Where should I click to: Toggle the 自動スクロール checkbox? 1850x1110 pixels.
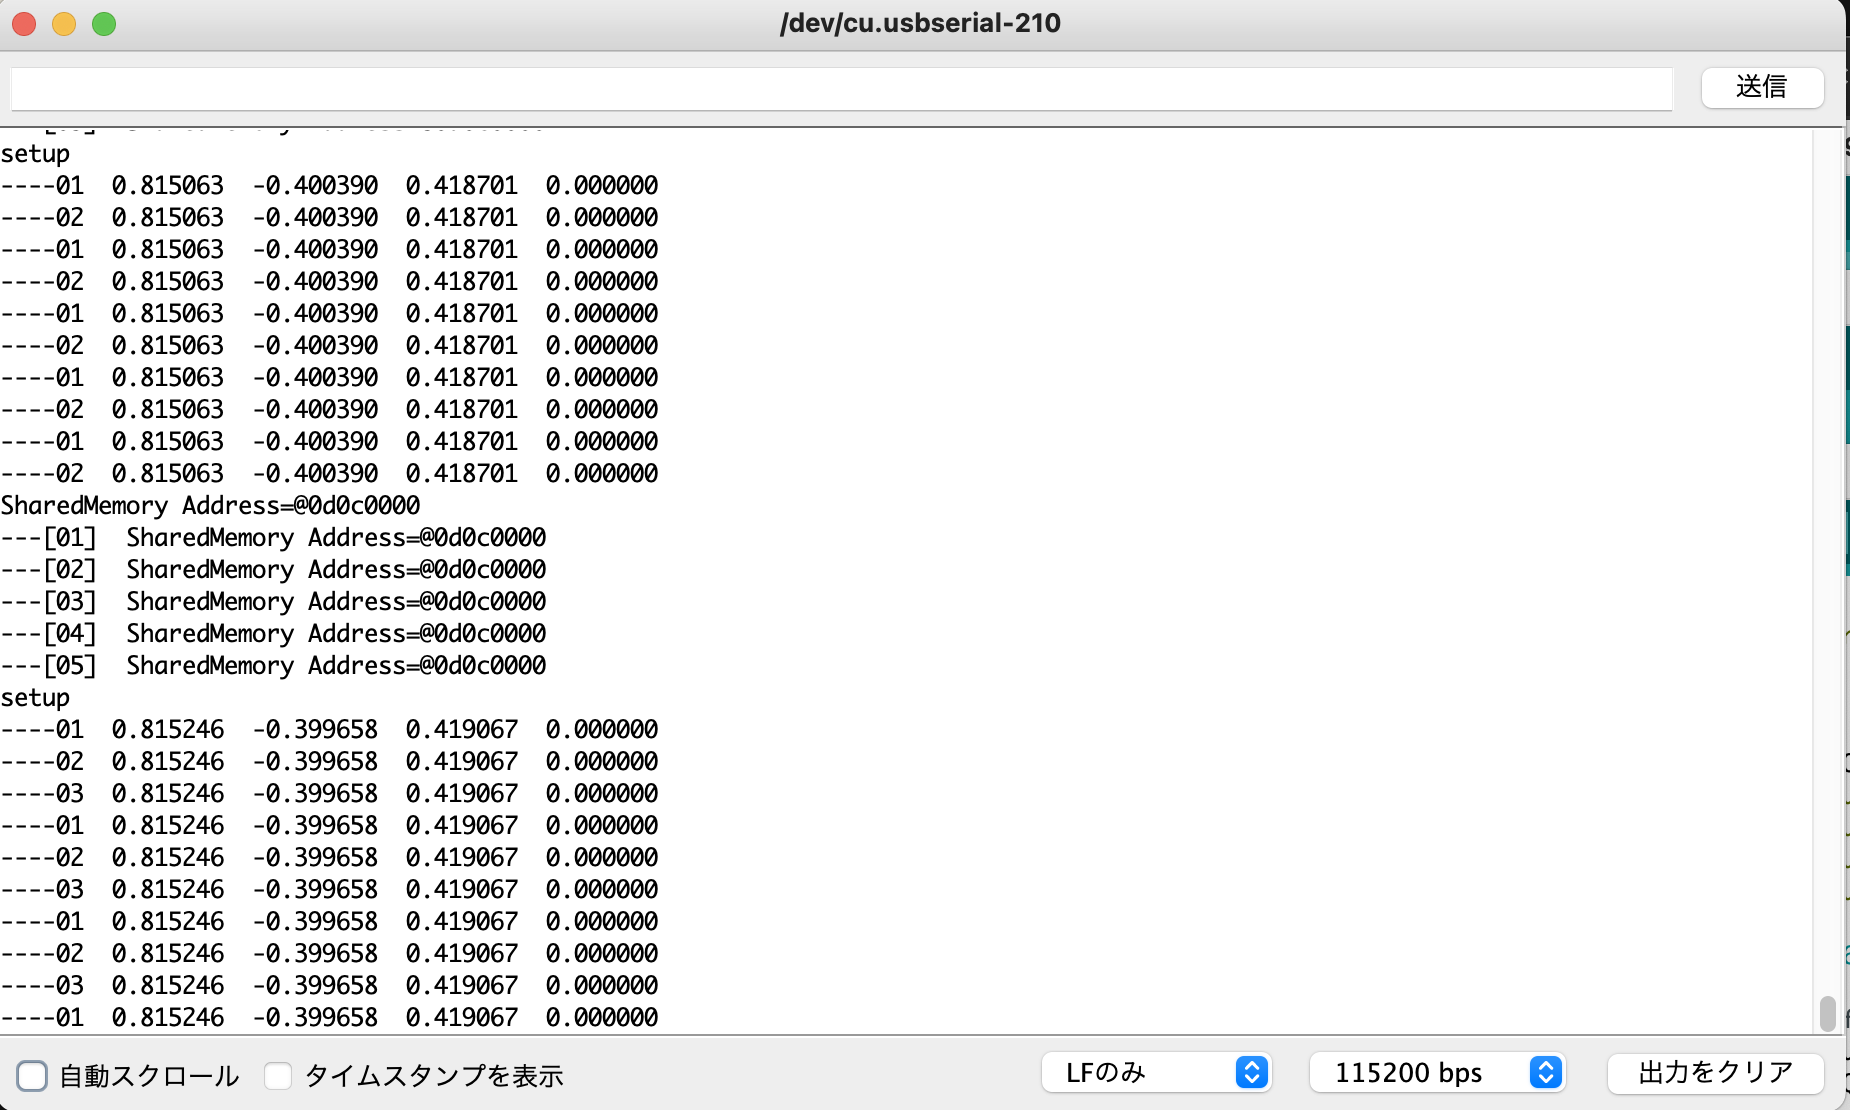tap(32, 1076)
